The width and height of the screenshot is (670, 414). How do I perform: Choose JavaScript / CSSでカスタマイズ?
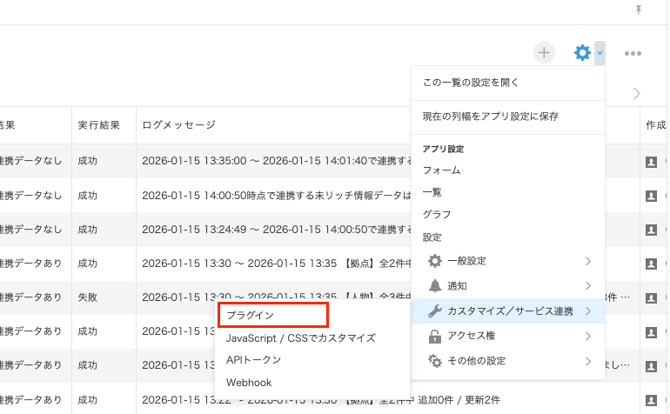pos(300,338)
